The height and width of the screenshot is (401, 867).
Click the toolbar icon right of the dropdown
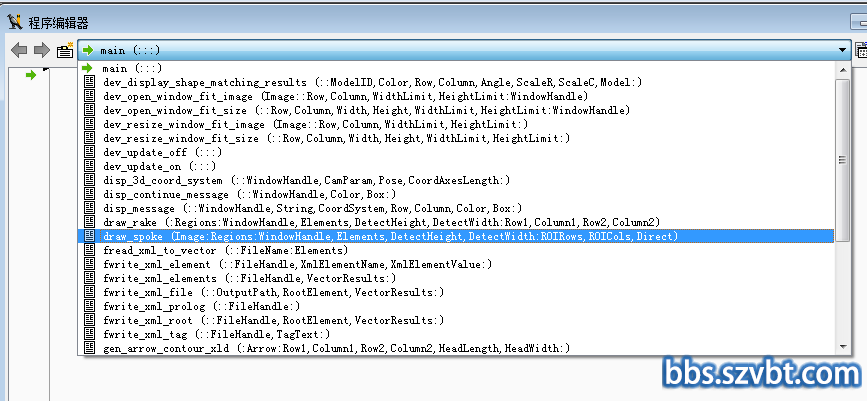coord(861,50)
